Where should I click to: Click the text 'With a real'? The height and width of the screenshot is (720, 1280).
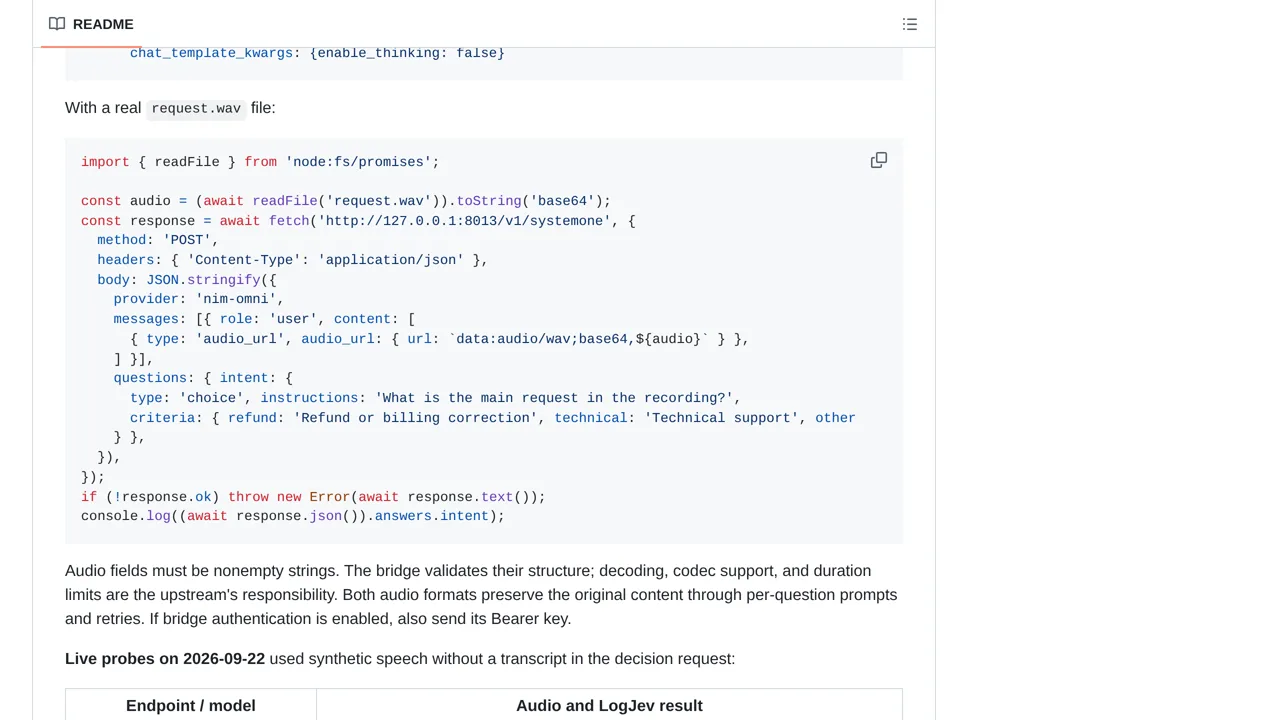click(x=103, y=108)
